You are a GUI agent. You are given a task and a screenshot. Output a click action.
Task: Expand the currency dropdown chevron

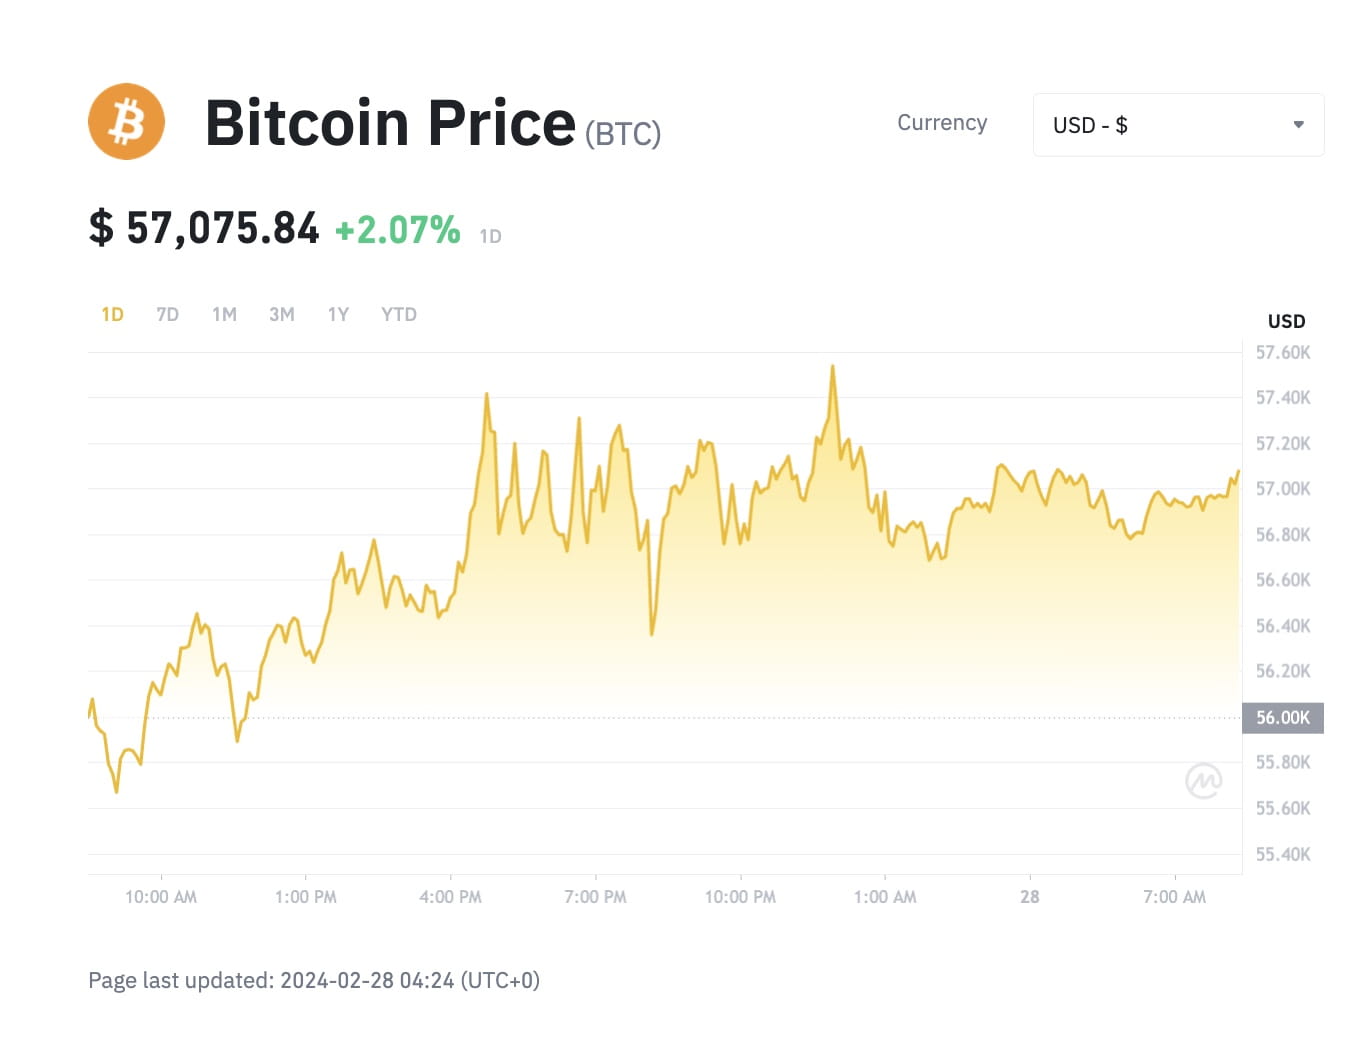click(x=1297, y=124)
